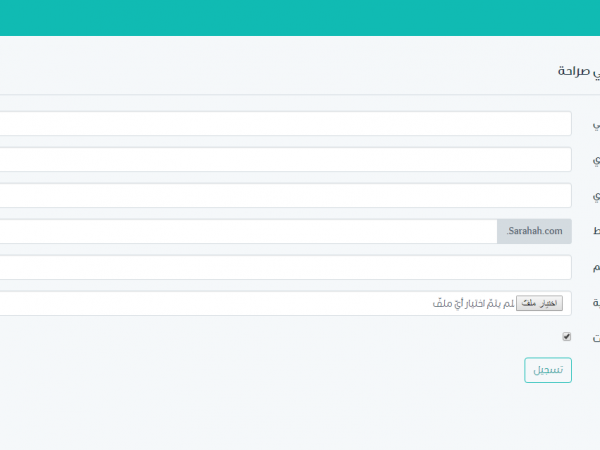Screen dimensions: 600x450
Task: Click the label next to the Sarahah.com field
Action: coord(596,232)
